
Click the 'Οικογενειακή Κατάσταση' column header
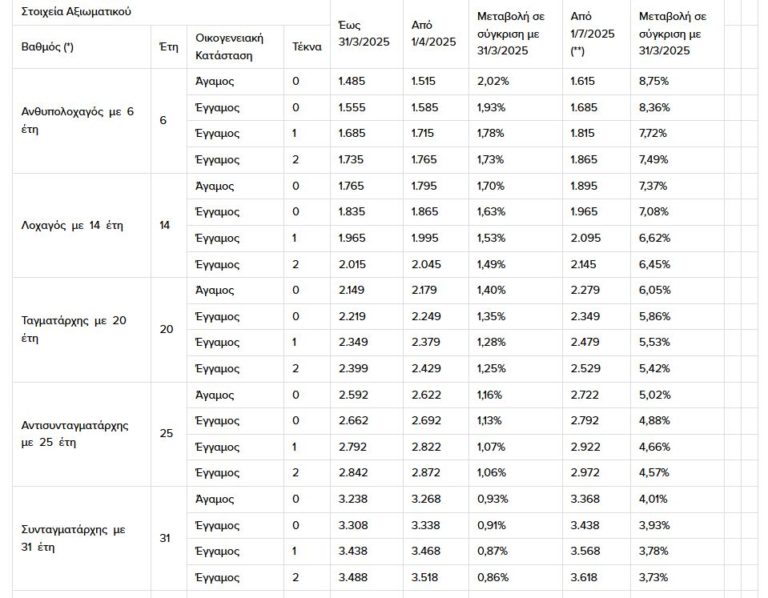229,47
